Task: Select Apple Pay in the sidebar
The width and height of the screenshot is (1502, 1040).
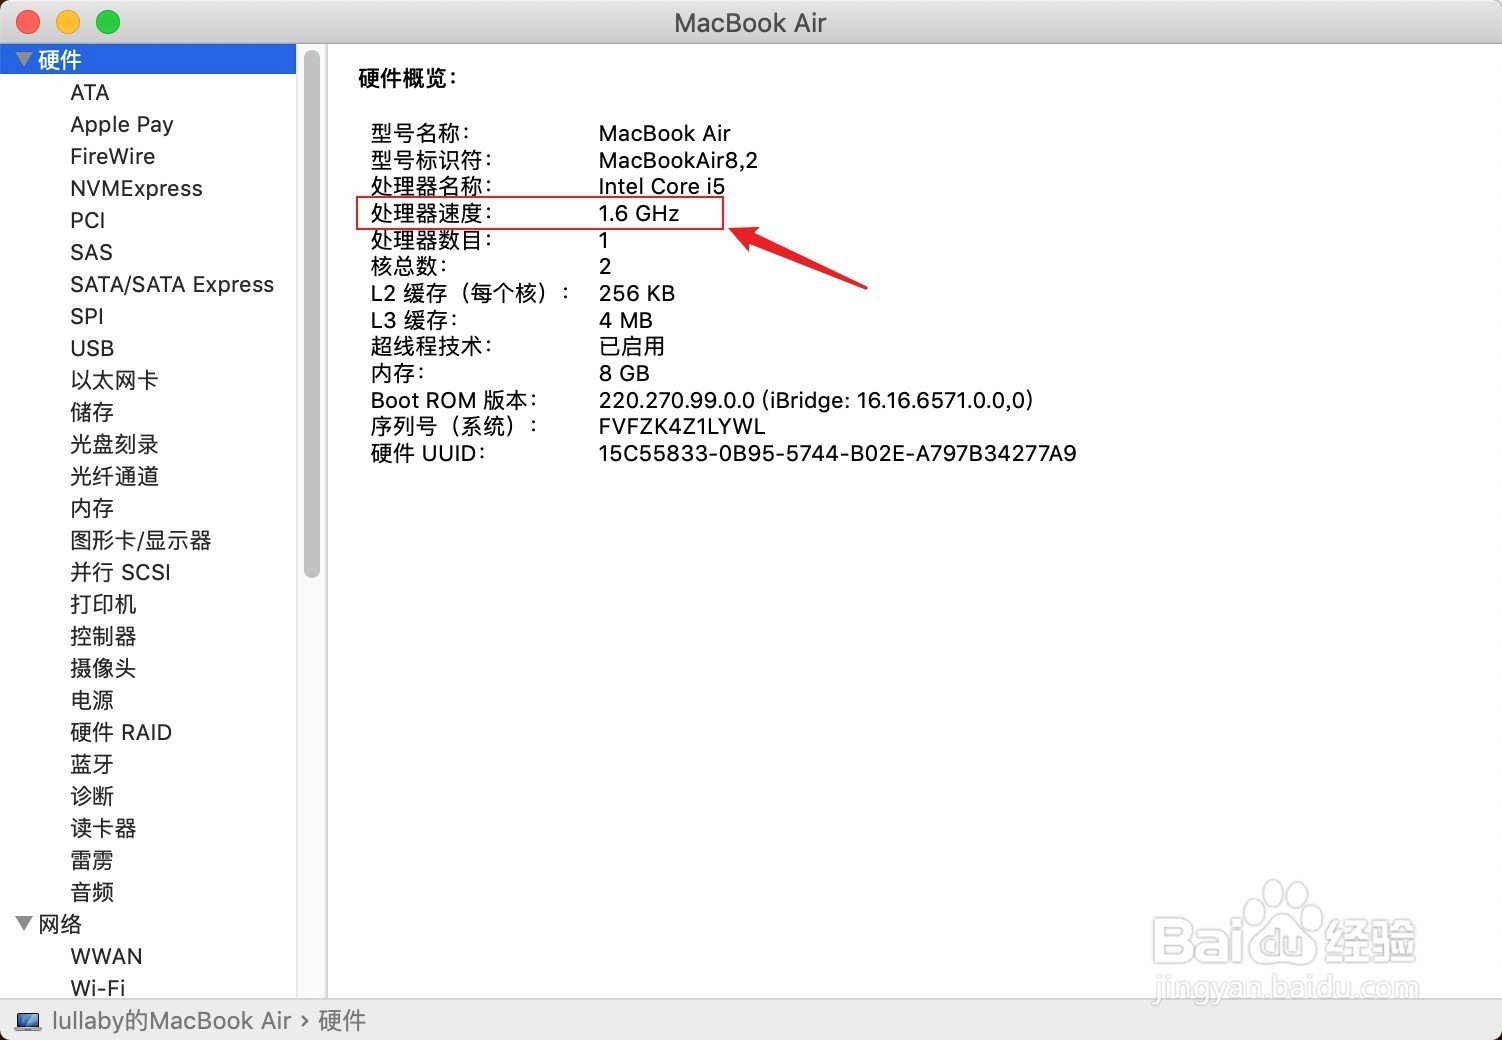Action: [122, 124]
